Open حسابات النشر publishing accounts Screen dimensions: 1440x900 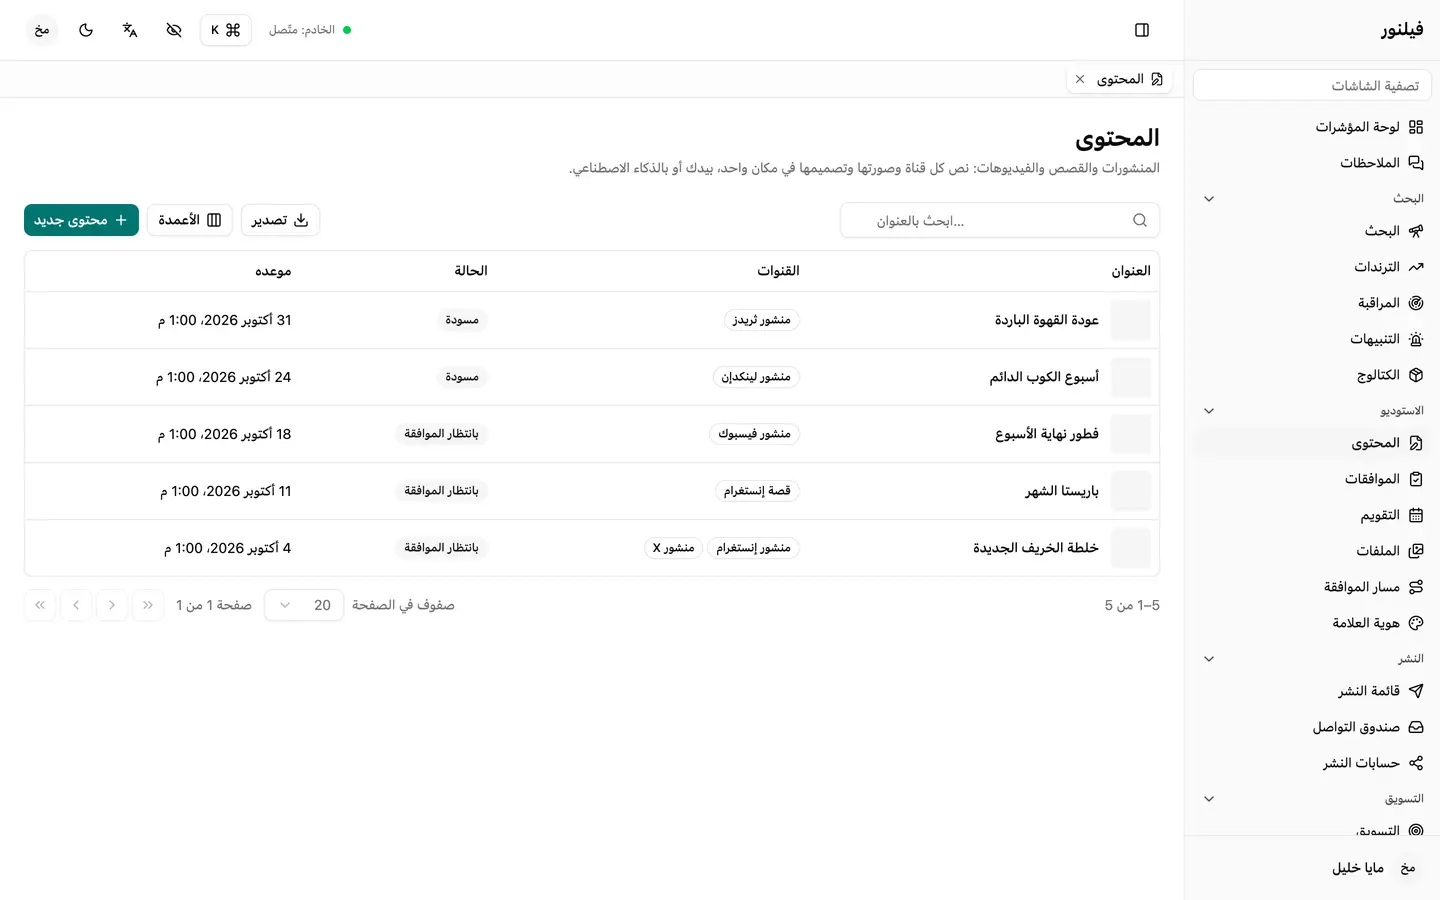(1312, 763)
